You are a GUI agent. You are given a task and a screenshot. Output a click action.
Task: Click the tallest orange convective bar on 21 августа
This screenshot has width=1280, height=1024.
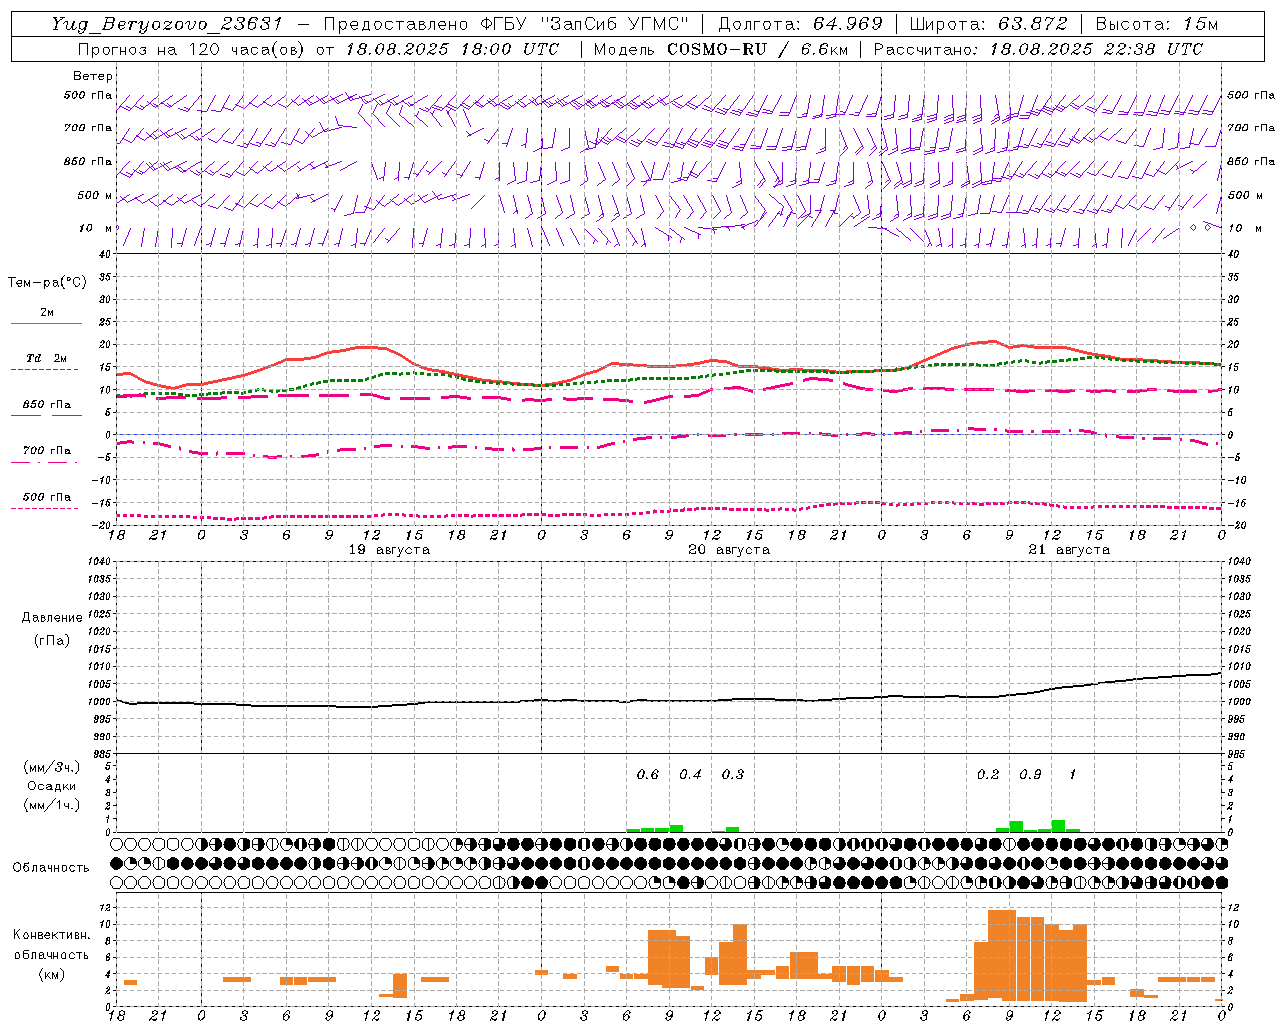pyautogui.click(x=1002, y=955)
